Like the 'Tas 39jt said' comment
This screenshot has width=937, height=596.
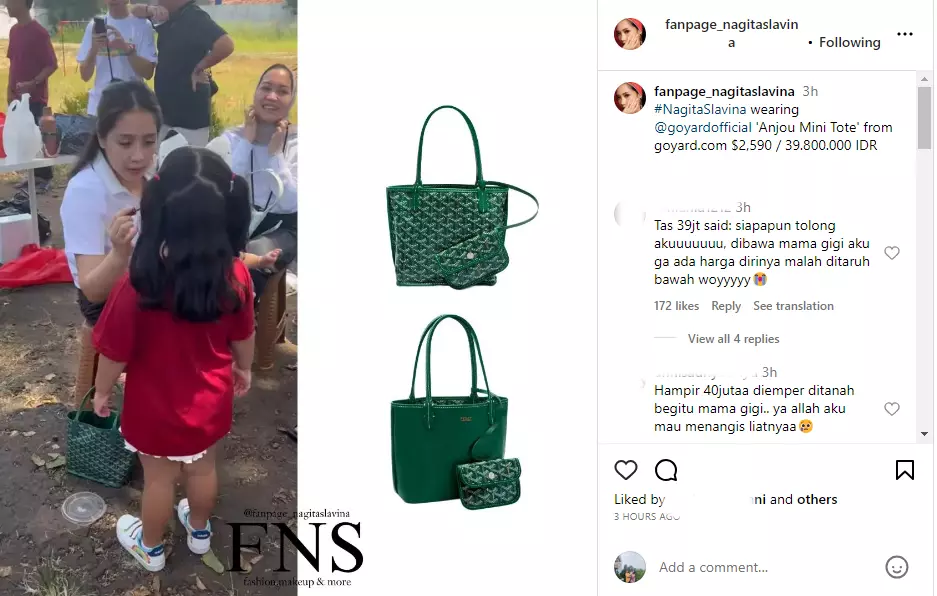[x=892, y=253]
